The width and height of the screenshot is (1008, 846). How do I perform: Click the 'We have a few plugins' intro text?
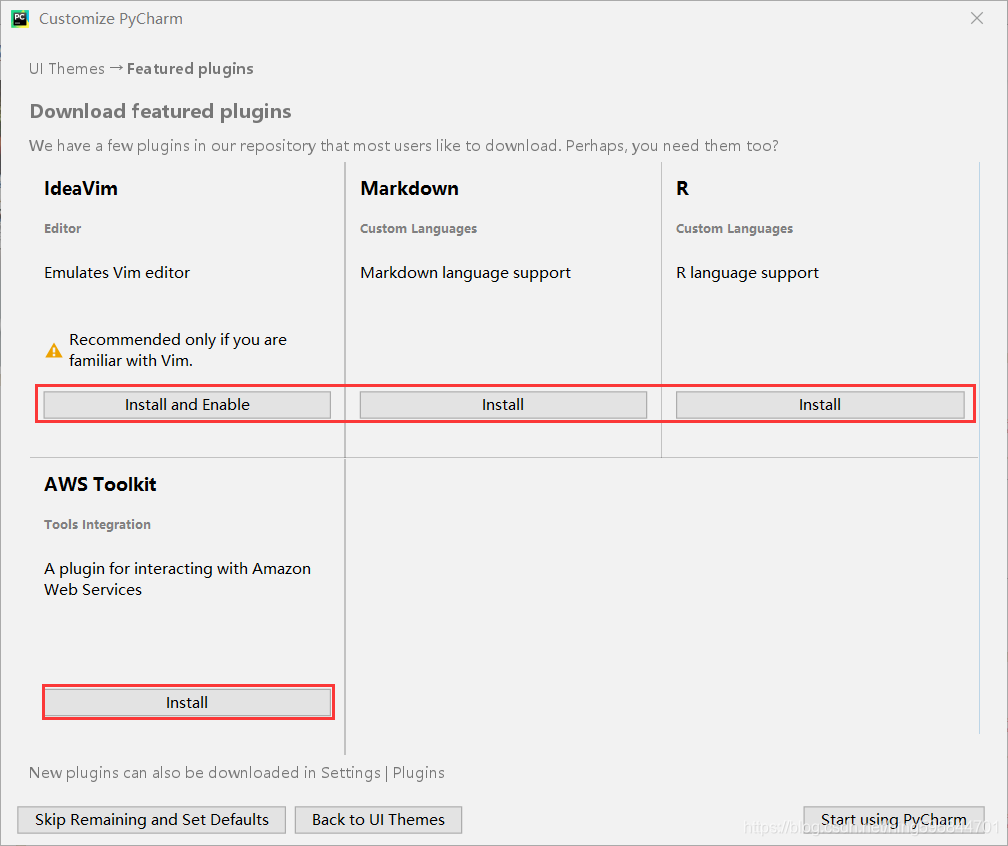404,146
